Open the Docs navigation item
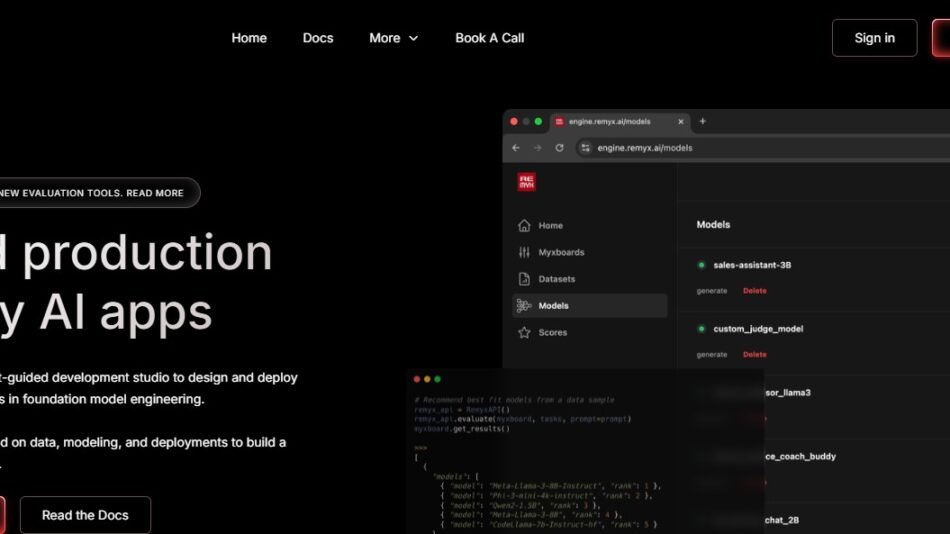This screenshot has height=534, width=950. [x=318, y=38]
